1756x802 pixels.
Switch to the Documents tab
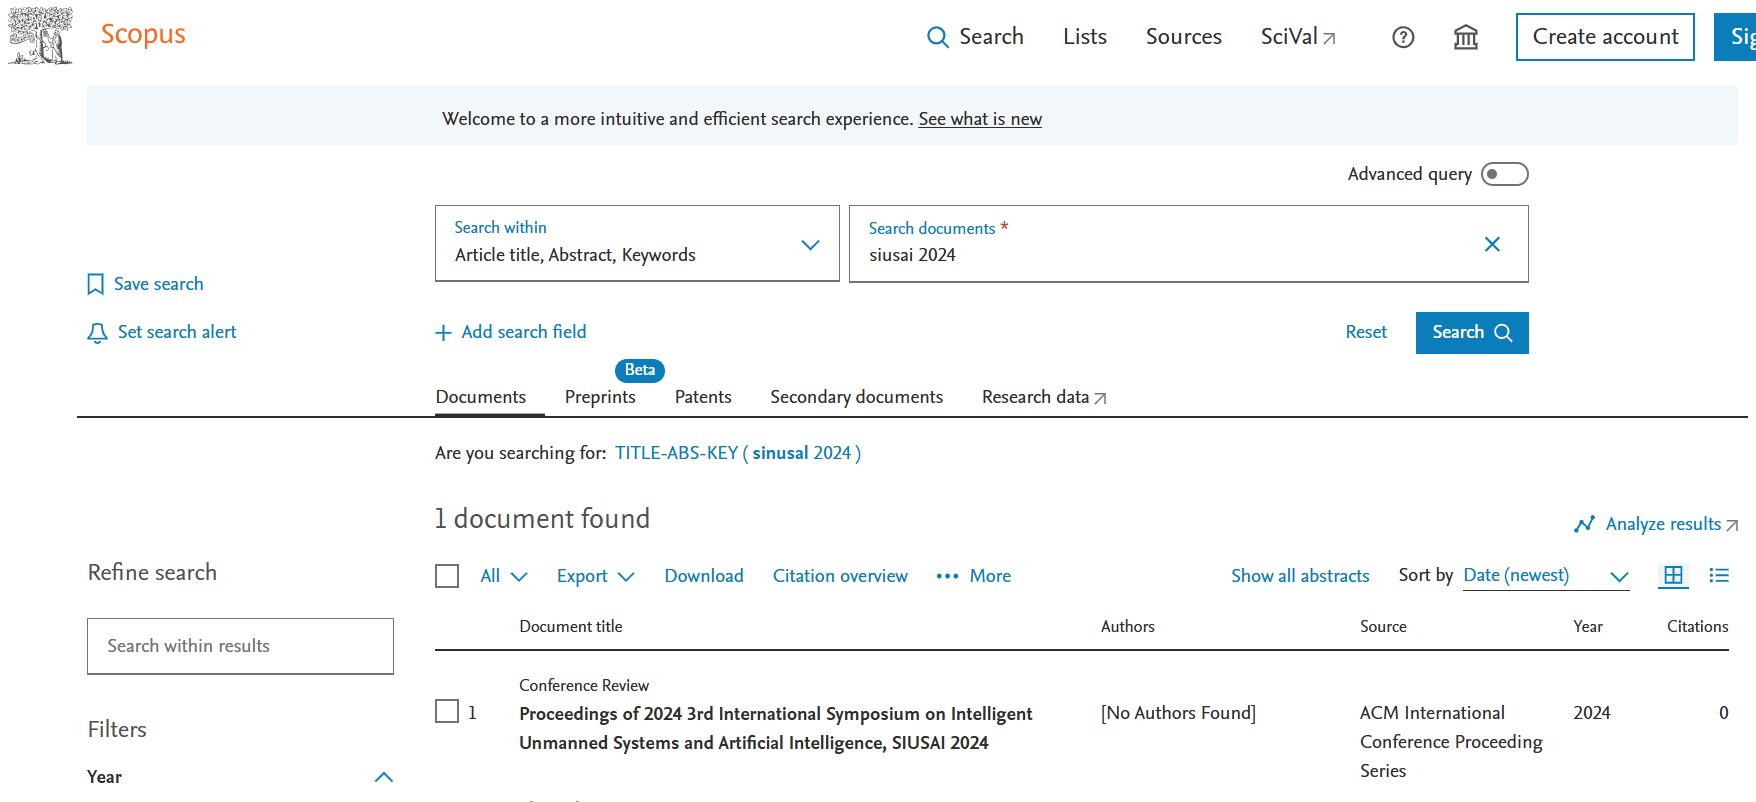pyautogui.click(x=481, y=397)
